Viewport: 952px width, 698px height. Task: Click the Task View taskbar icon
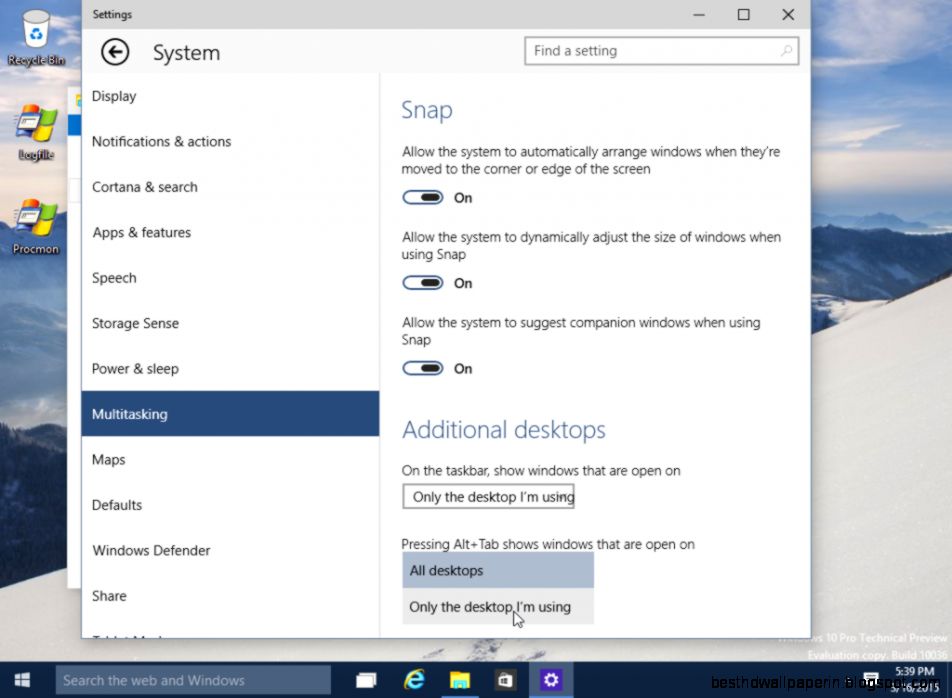click(x=367, y=679)
